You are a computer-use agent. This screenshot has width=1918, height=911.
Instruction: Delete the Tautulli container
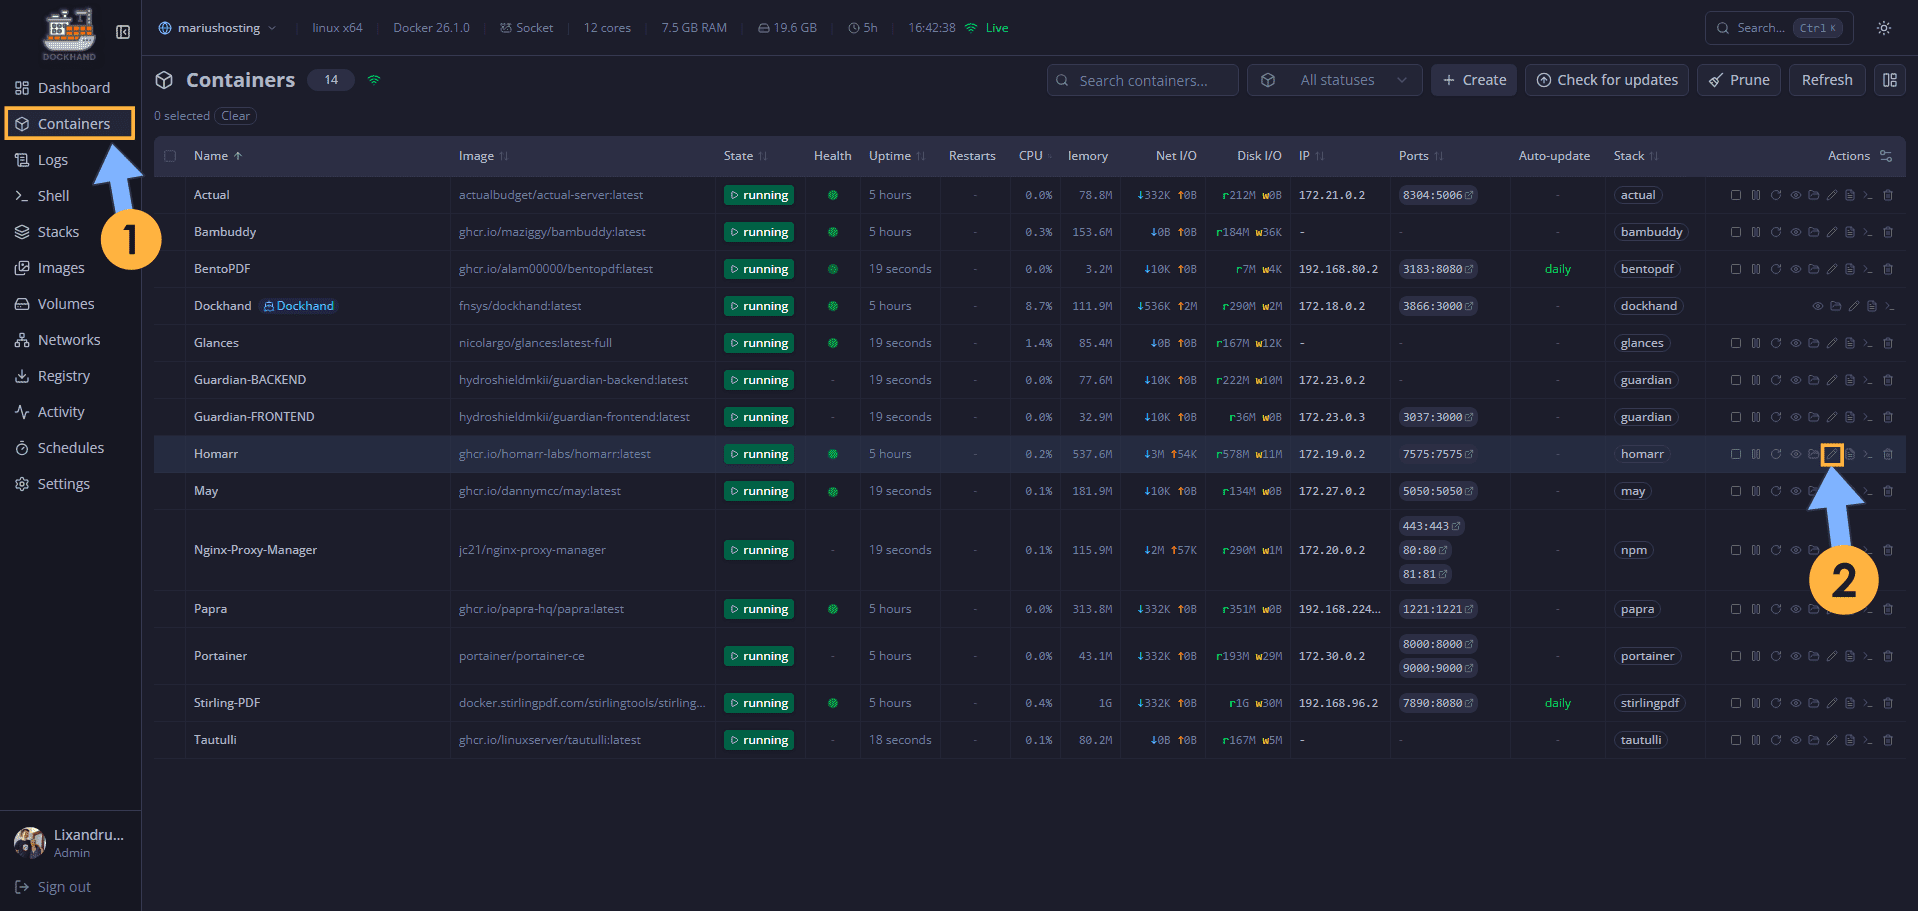(x=1889, y=739)
